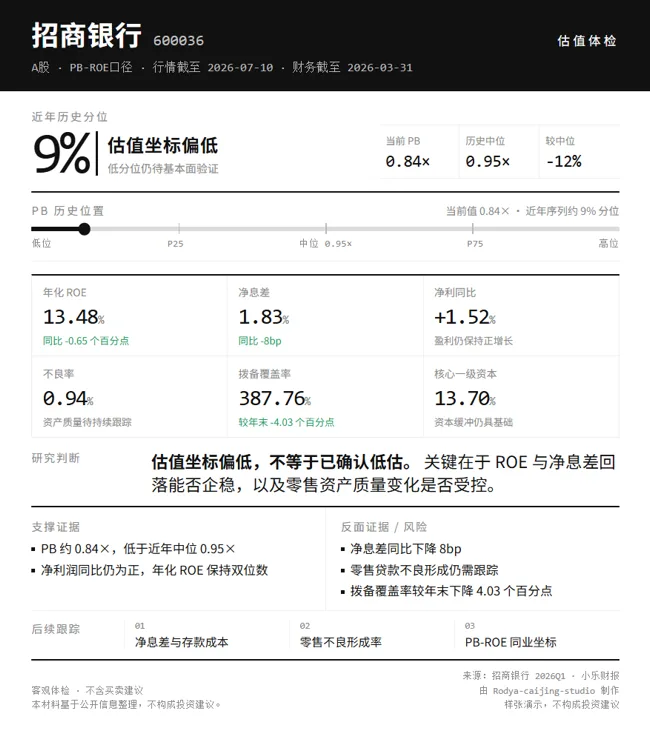Click the 同比 -8bp note
This screenshot has width=650, height=749.
click(x=260, y=341)
